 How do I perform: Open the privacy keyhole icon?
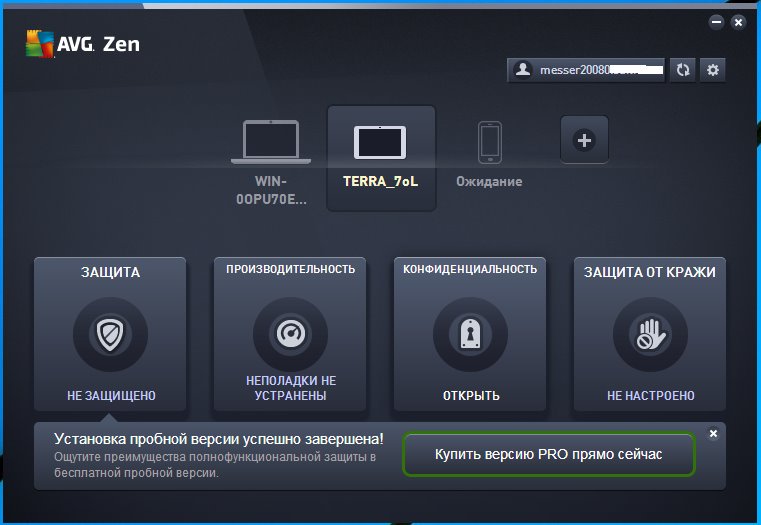470,334
